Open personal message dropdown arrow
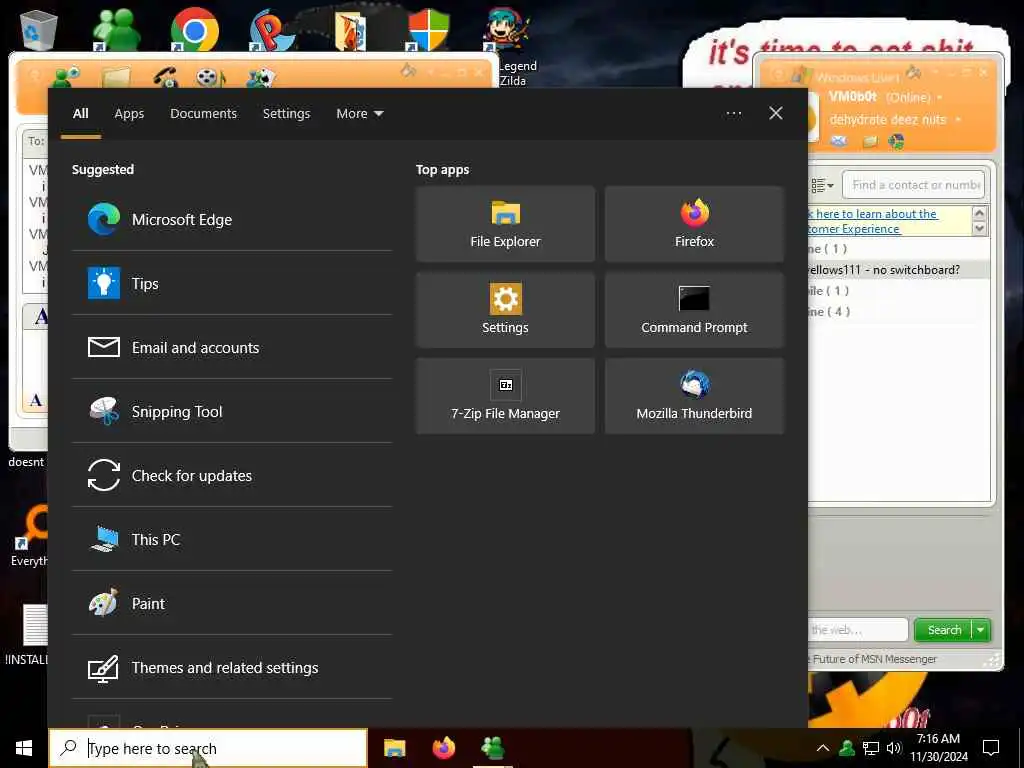The image size is (1024, 768). [x=958, y=120]
